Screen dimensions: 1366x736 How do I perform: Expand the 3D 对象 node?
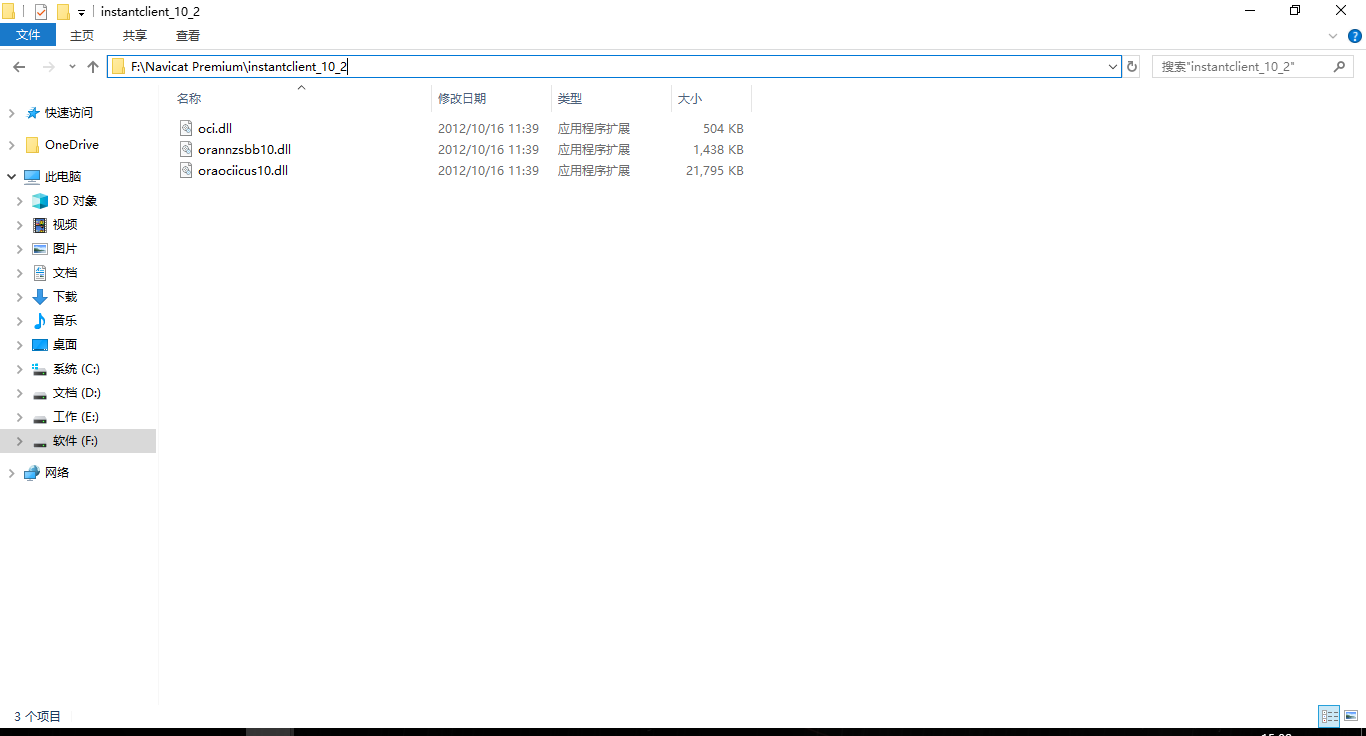(x=19, y=201)
